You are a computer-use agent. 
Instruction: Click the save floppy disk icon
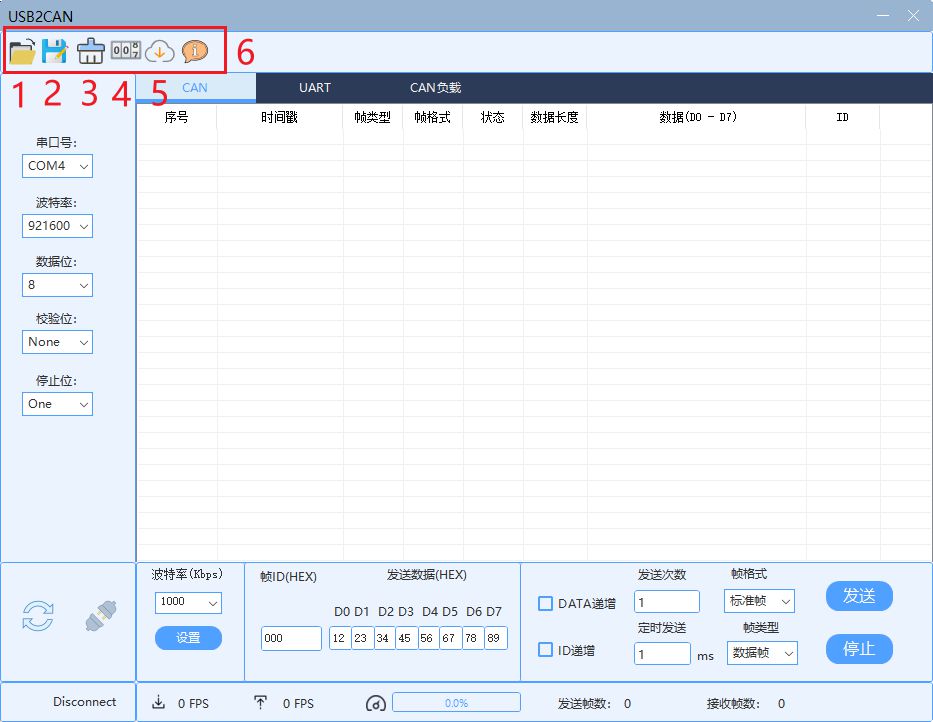click(x=54, y=51)
